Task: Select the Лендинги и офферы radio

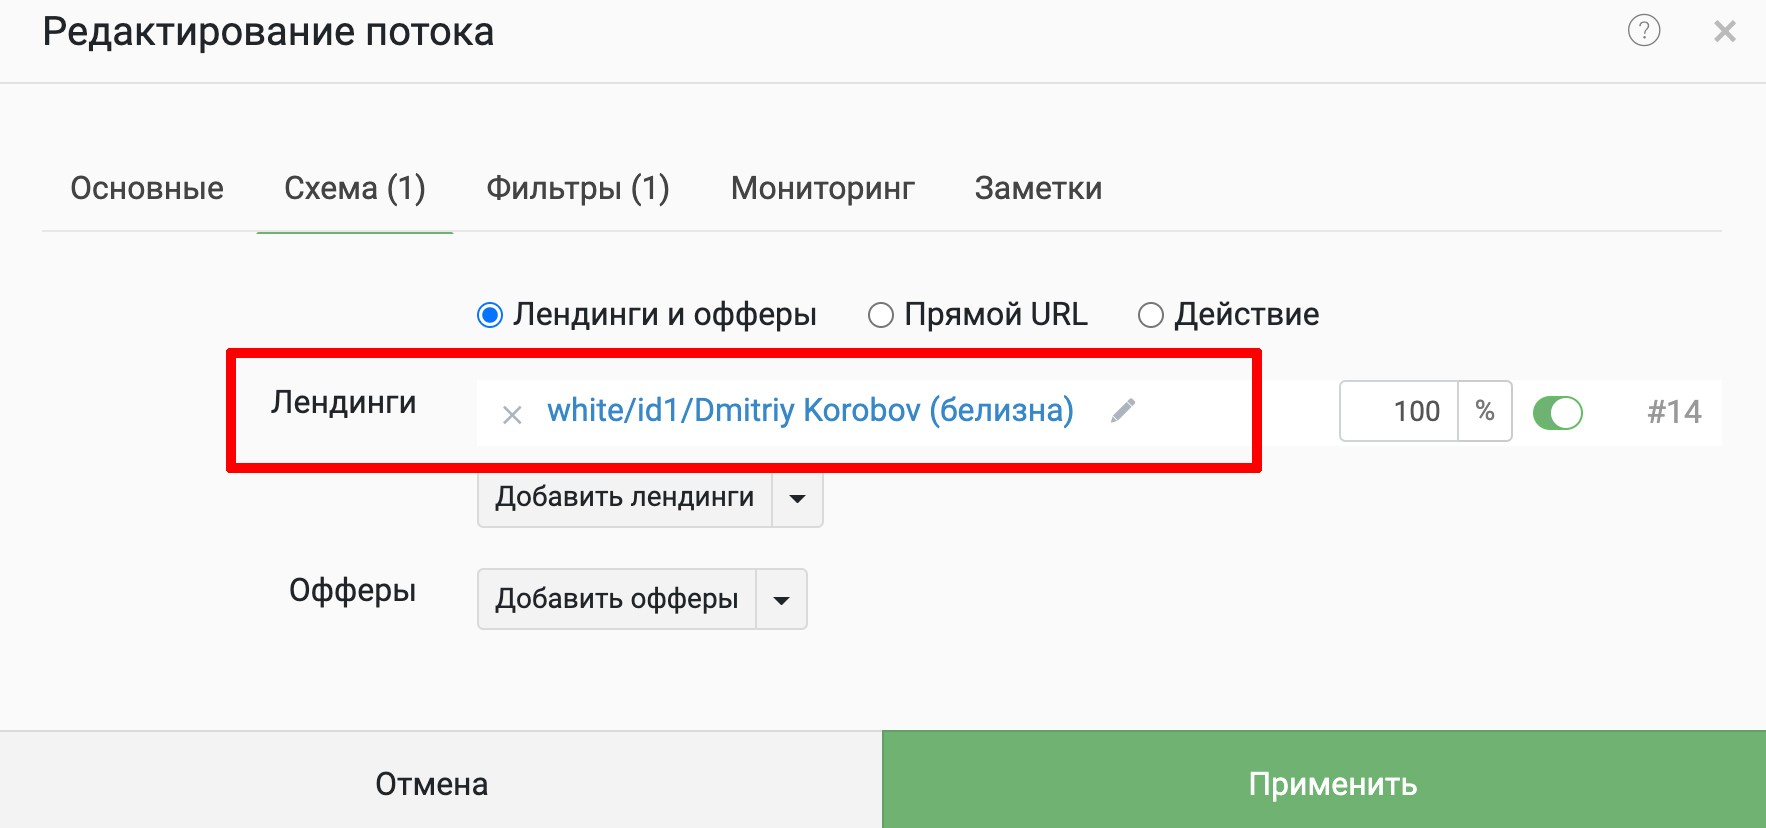Action: (x=490, y=315)
